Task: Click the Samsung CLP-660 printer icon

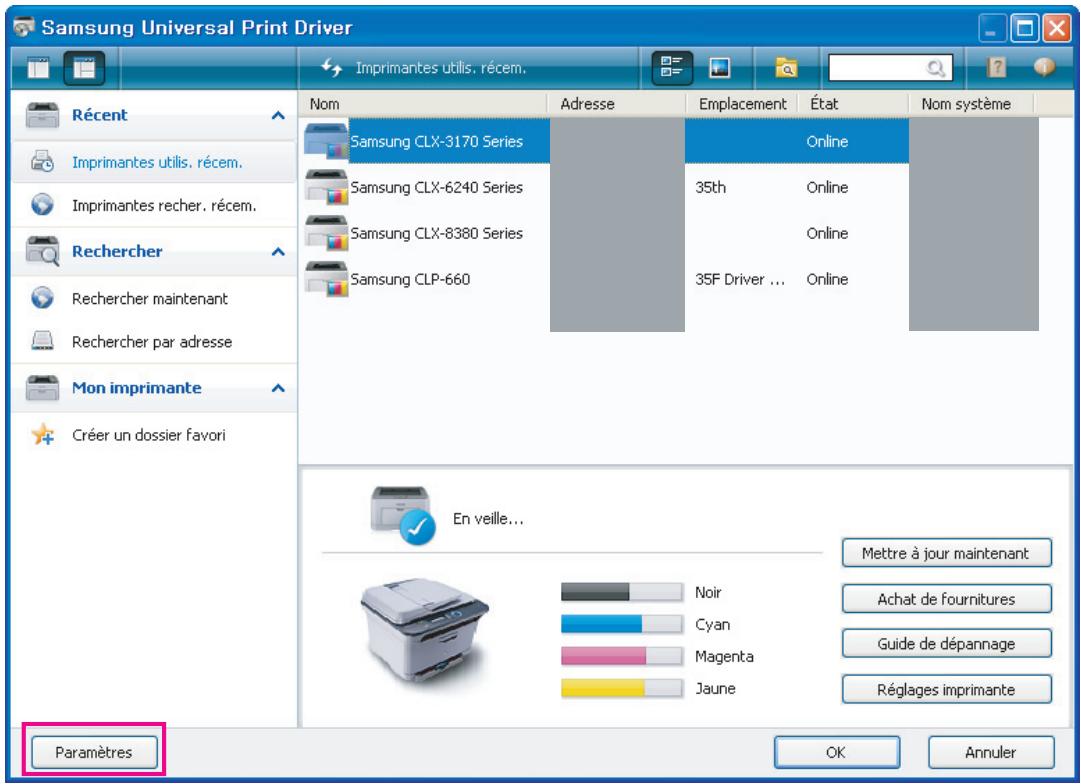Action: (327, 279)
